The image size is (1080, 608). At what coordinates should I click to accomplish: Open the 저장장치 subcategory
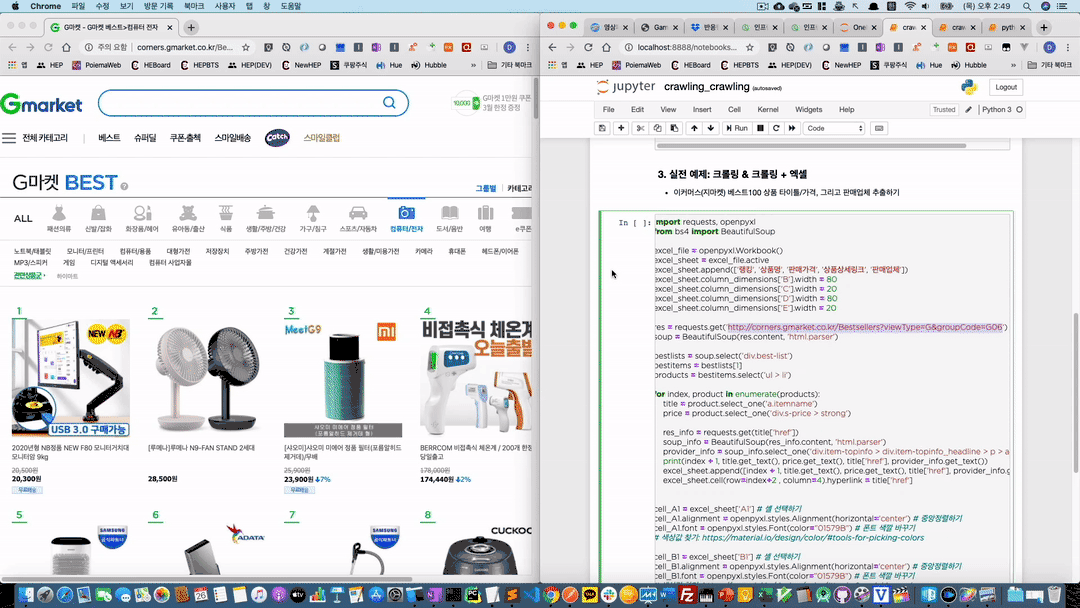click(217, 251)
